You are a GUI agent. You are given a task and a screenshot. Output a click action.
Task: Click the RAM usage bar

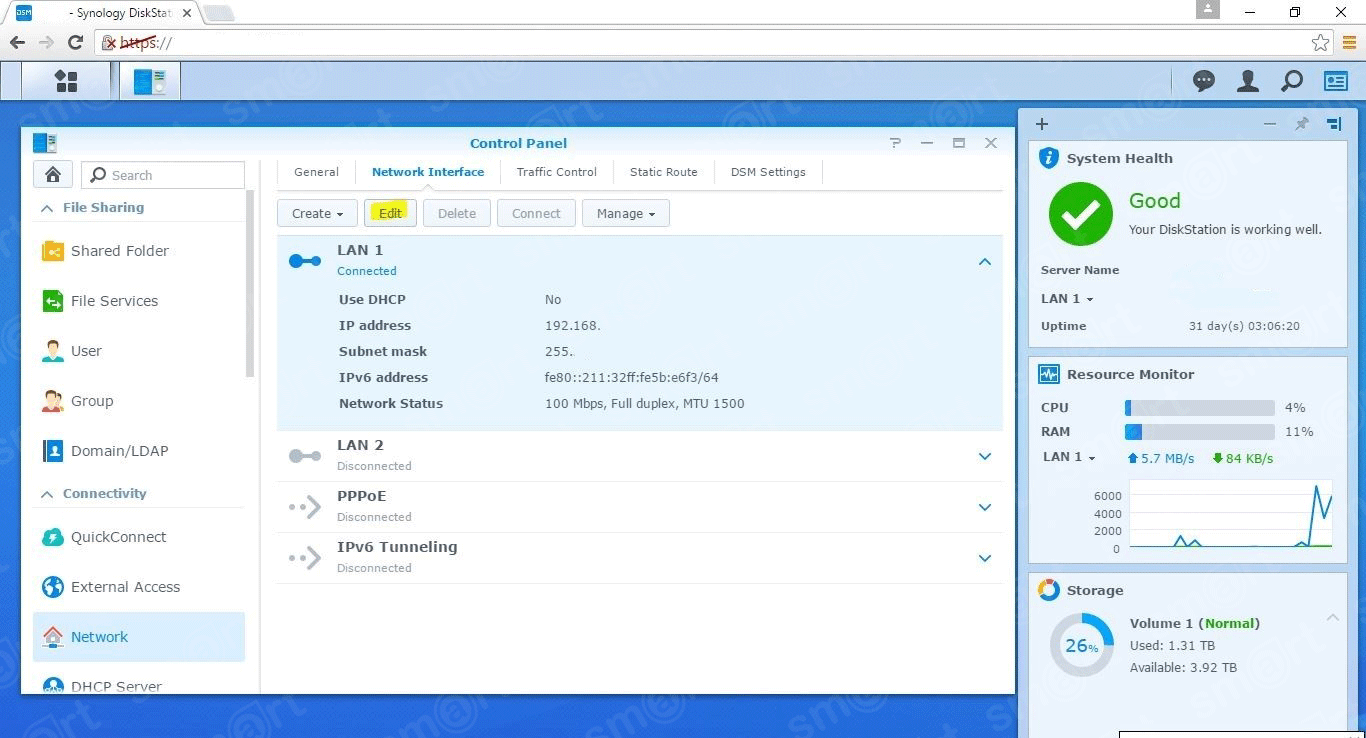coord(1200,432)
